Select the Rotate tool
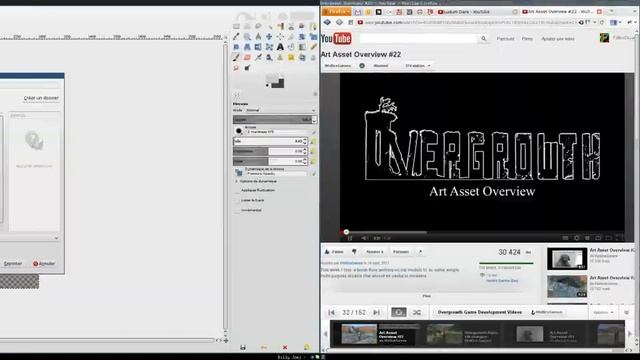The height and width of the screenshot is (360, 640). pyautogui.click(x=302, y=37)
